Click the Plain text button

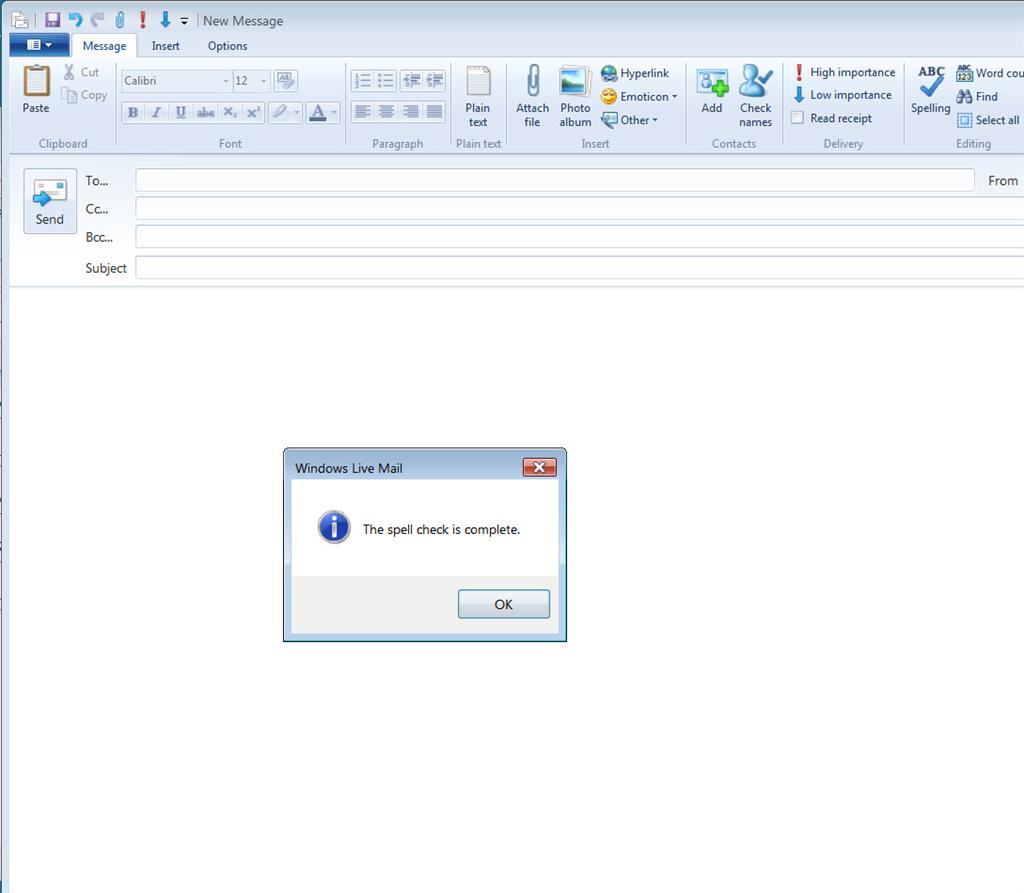click(478, 96)
